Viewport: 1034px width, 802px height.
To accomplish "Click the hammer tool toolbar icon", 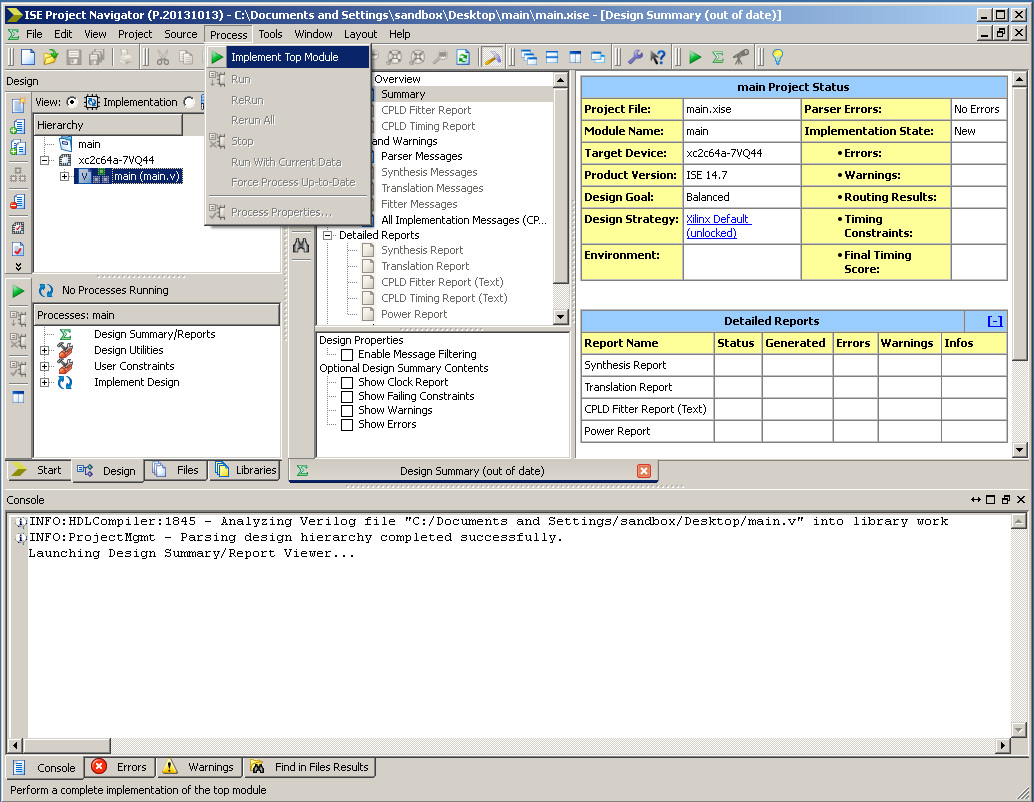I will click(492, 57).
